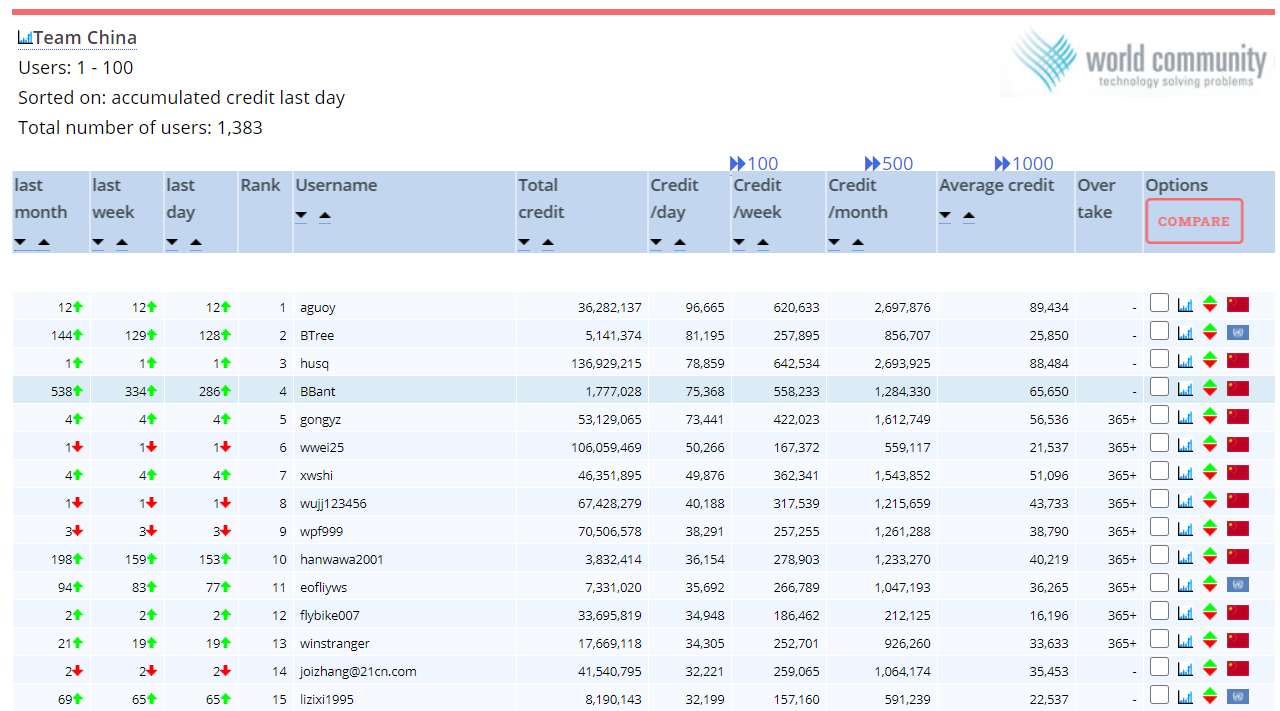Image resolution: width=1280 pixels, height=711 pixels.
Task: Open bar chart icon for flybike007
Action: point(1186,613)
